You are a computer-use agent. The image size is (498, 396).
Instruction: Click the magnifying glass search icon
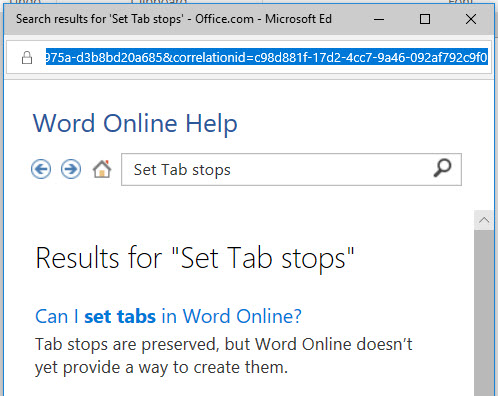pyautogui.click(x=442, y=168)
